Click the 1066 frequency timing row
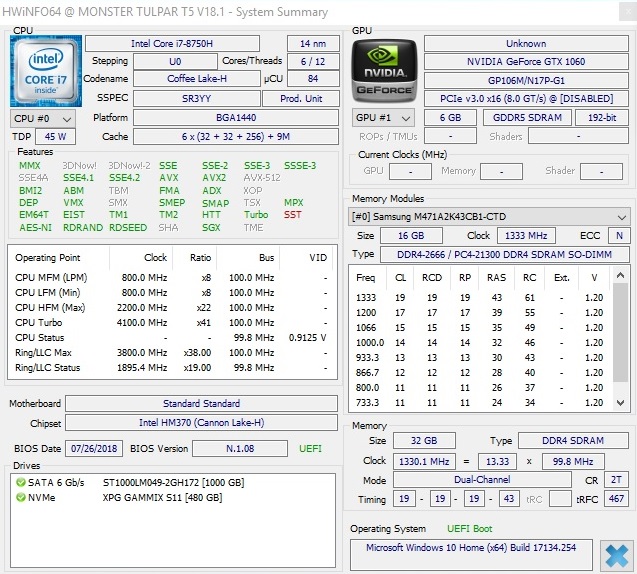Screen dimensions: 637x574 click(481, 328)
